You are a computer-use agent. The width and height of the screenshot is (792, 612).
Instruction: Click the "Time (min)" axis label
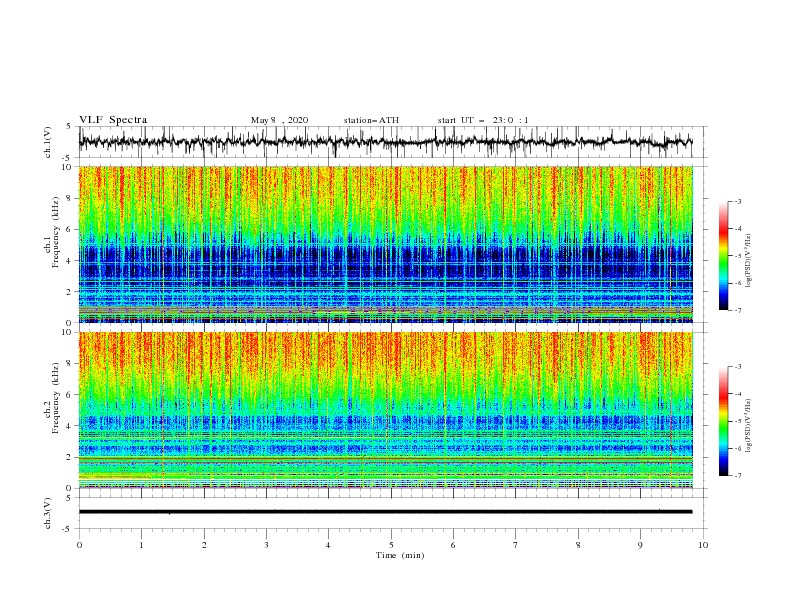click(400, 555)
